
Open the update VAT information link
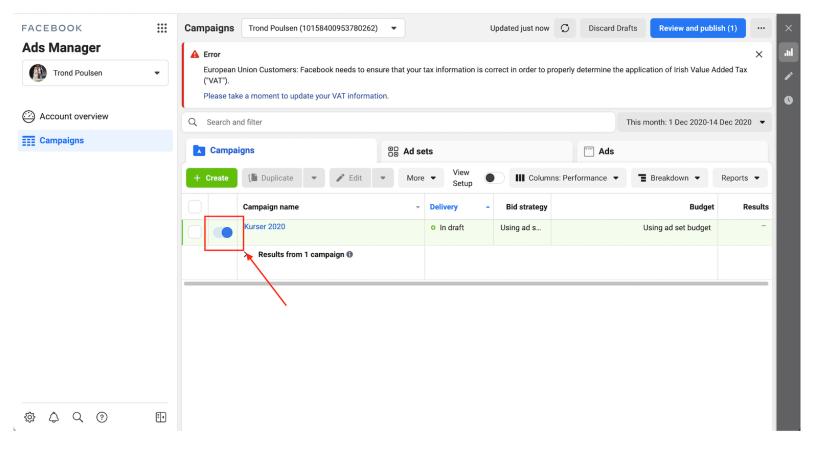(296, 96)
